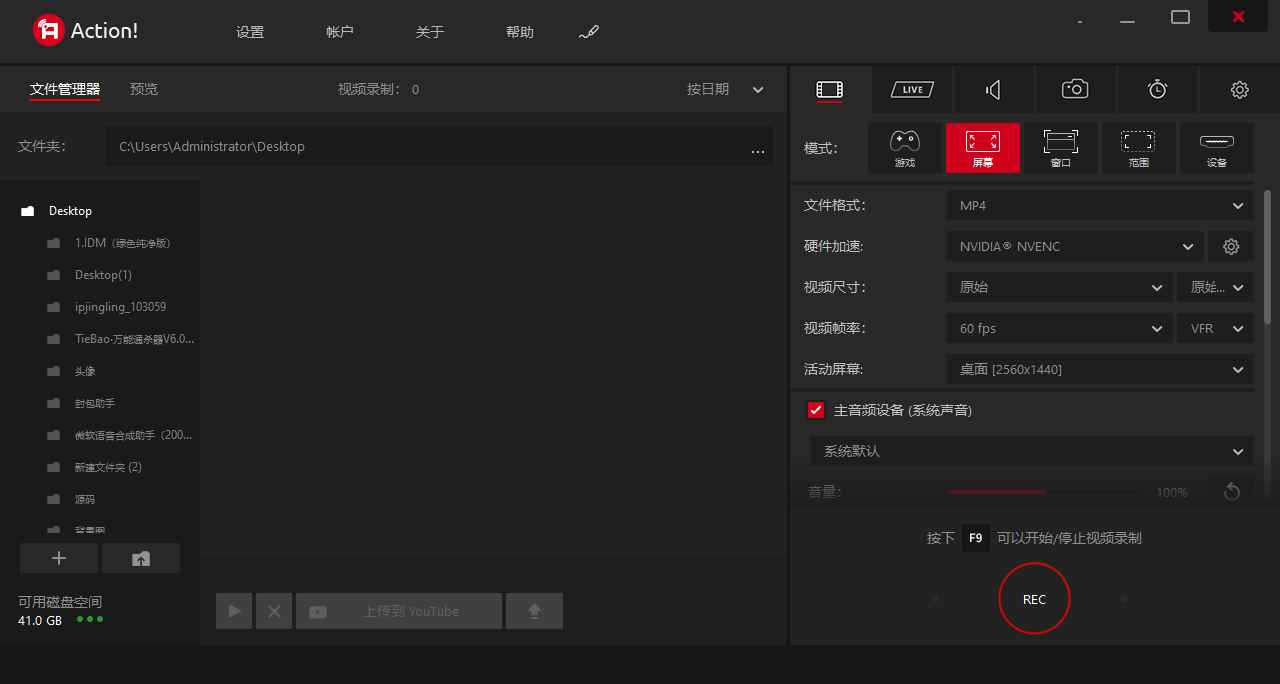Open the NVENC hardware acceleration settings gear
This screenshot has height=684, width=1280.
click(x=1231, y=246)
